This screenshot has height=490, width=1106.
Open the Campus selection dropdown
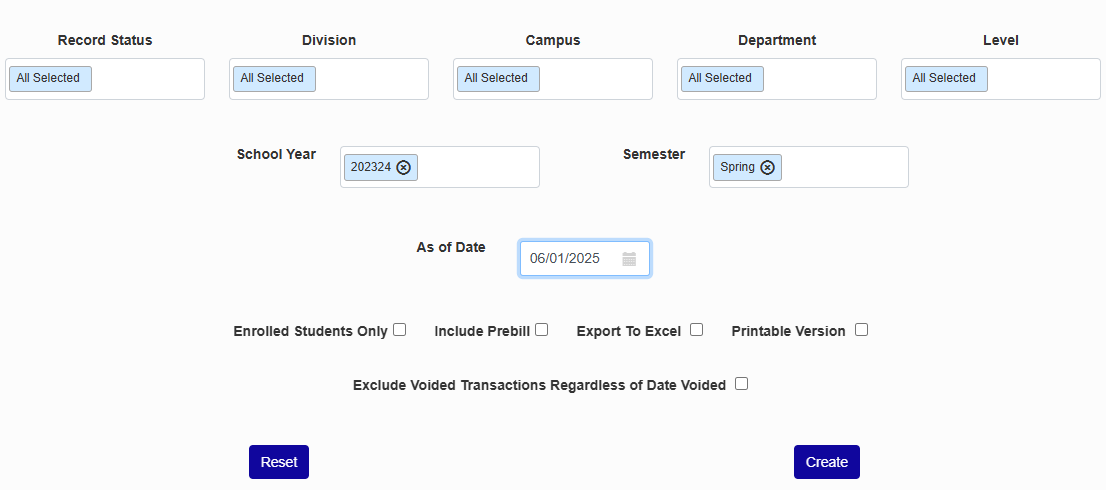594,79
